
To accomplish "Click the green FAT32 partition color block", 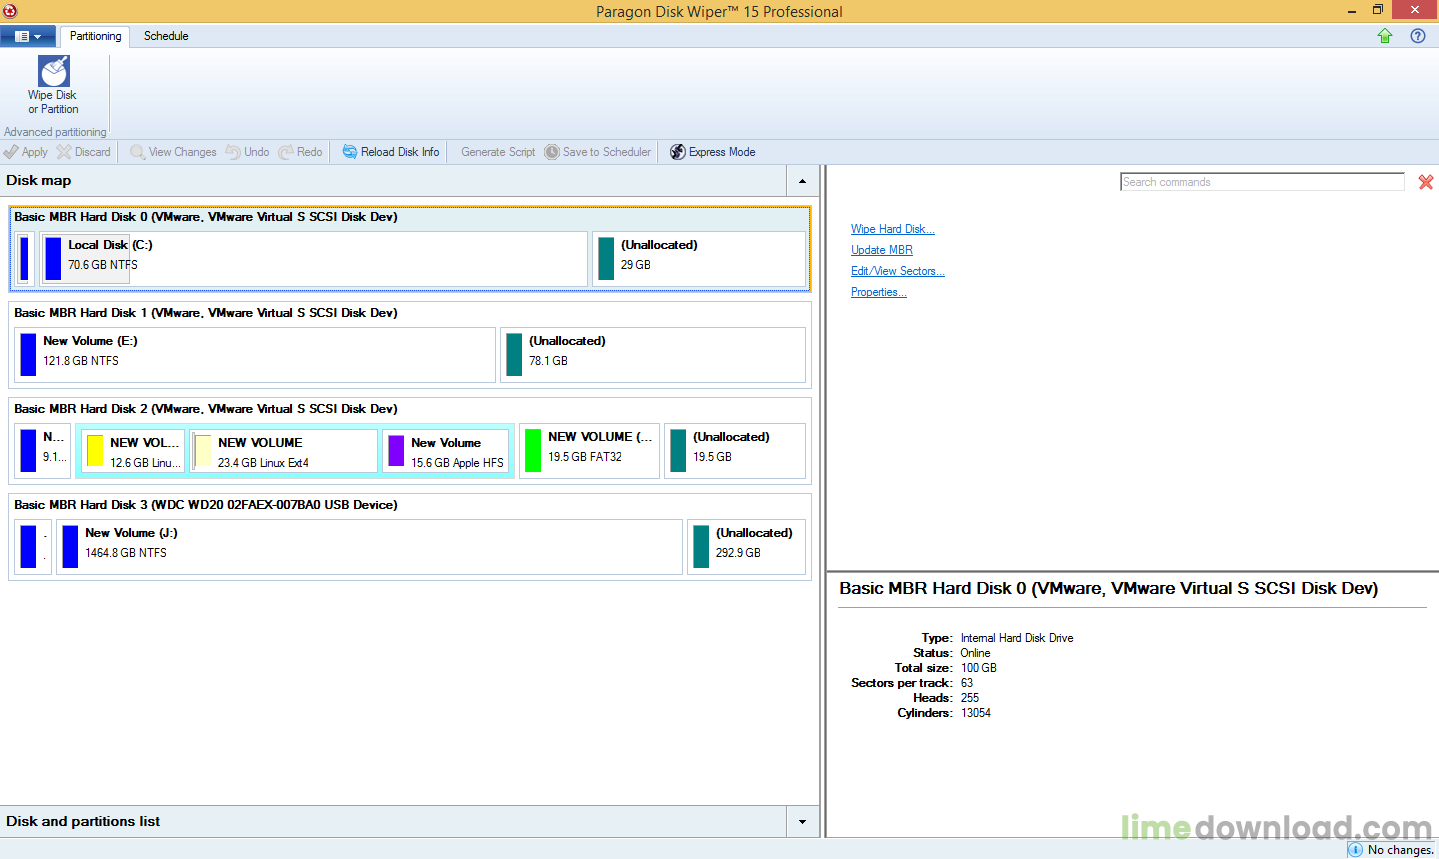I will click(533, 450).
